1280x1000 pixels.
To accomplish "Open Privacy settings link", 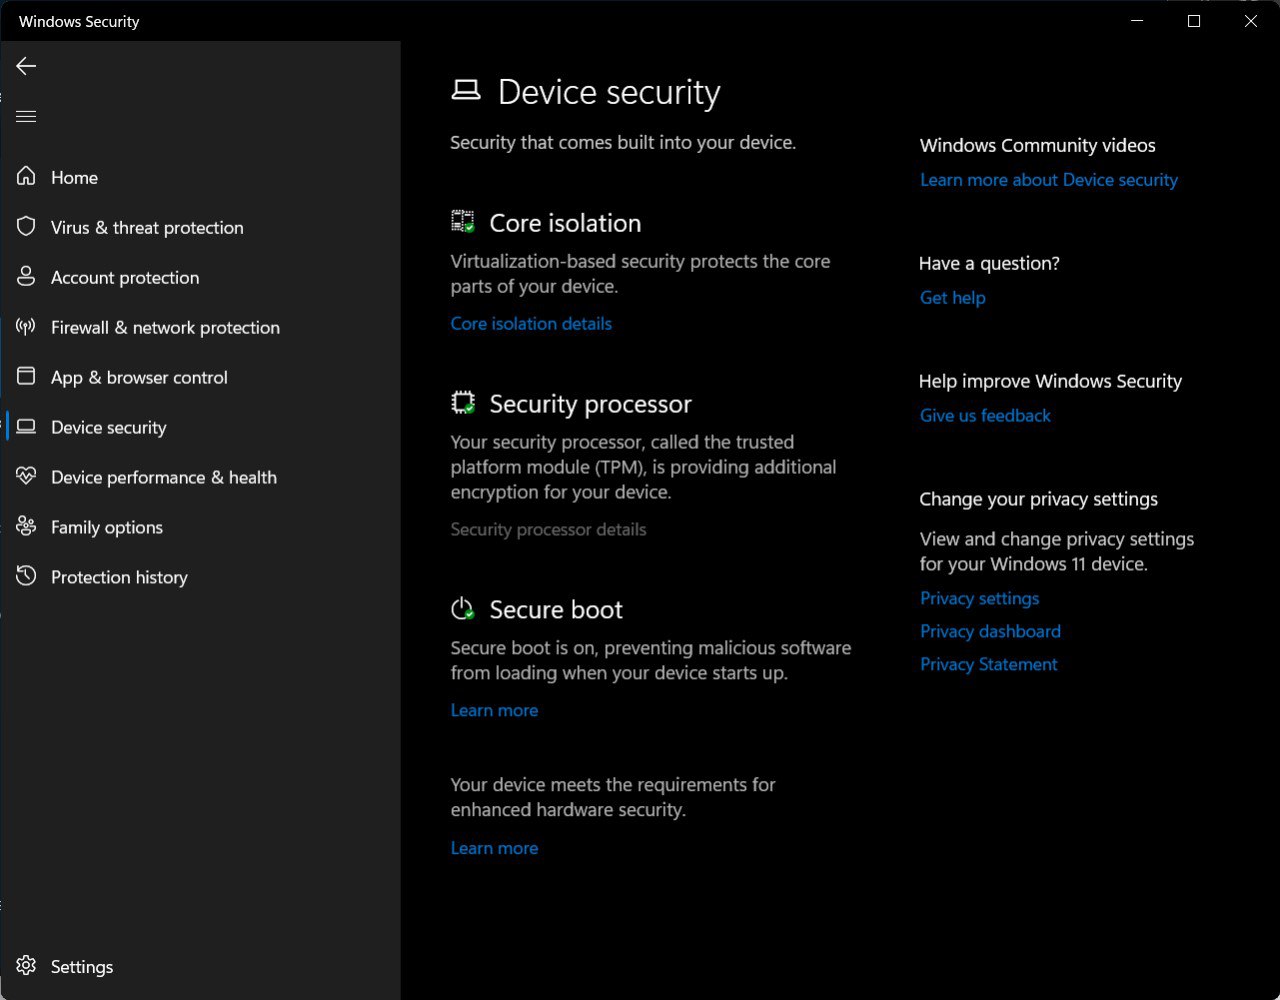I will tap(980, 598).
